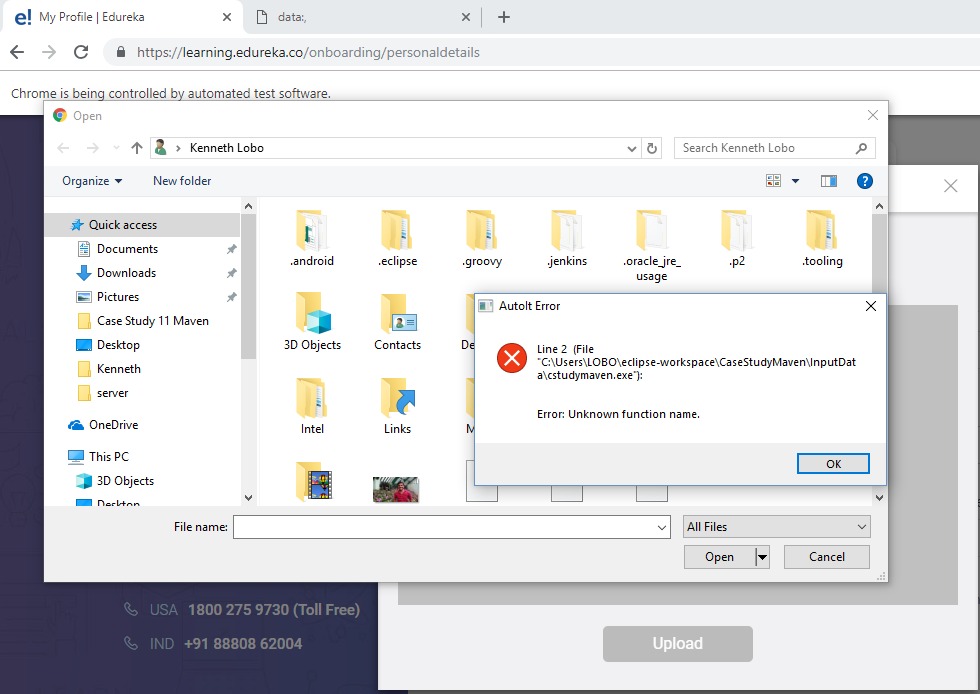The width and height of the screenshot is (980, 694).
Task: Click the Help question mark icon
Action: pyautogui.click(x=864, y=181)
